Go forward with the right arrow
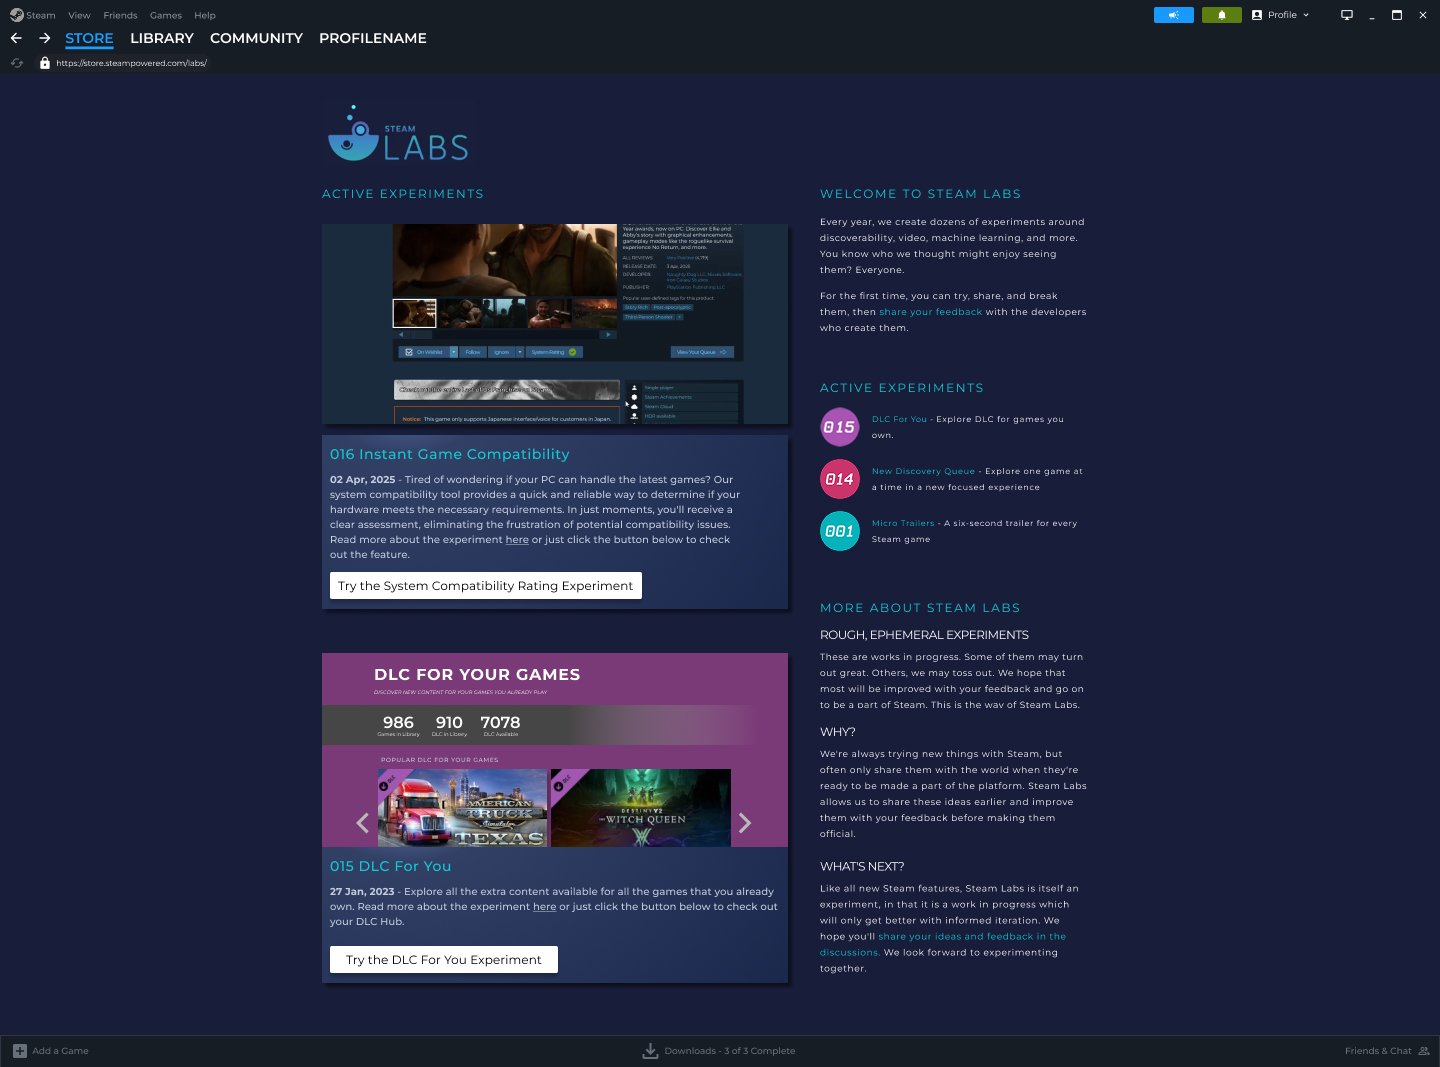 tap(45, 38)
